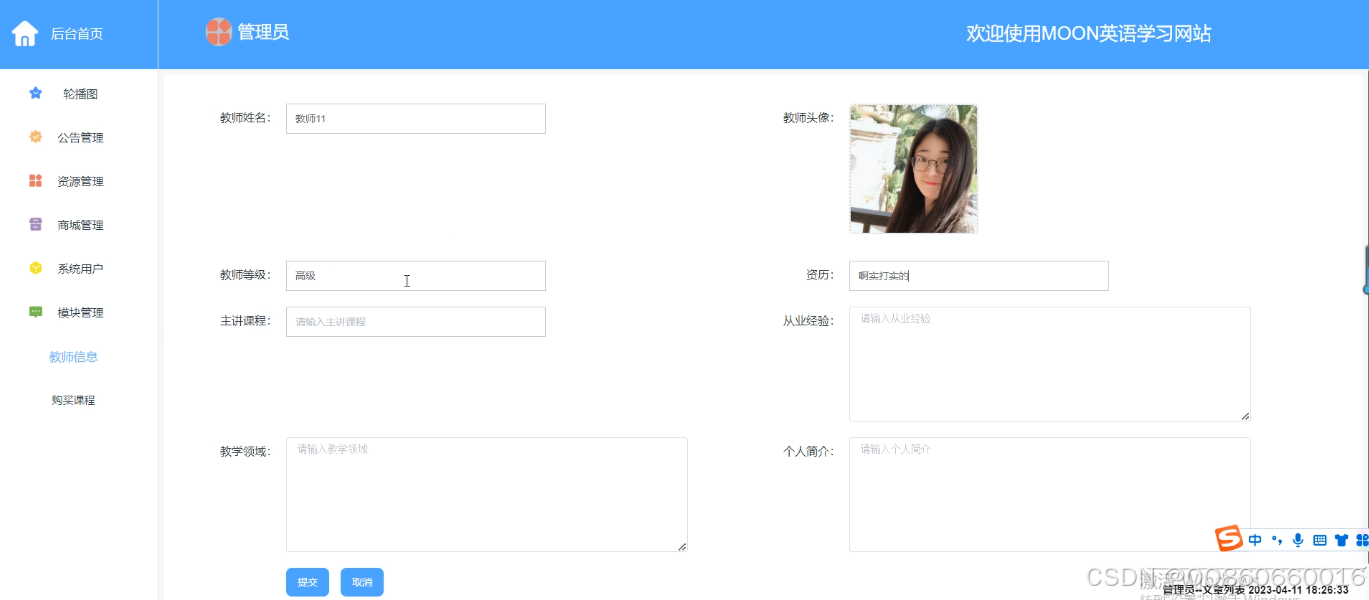
Task: Focus the 教师等级 input field
Action: [x=416, y=276]
